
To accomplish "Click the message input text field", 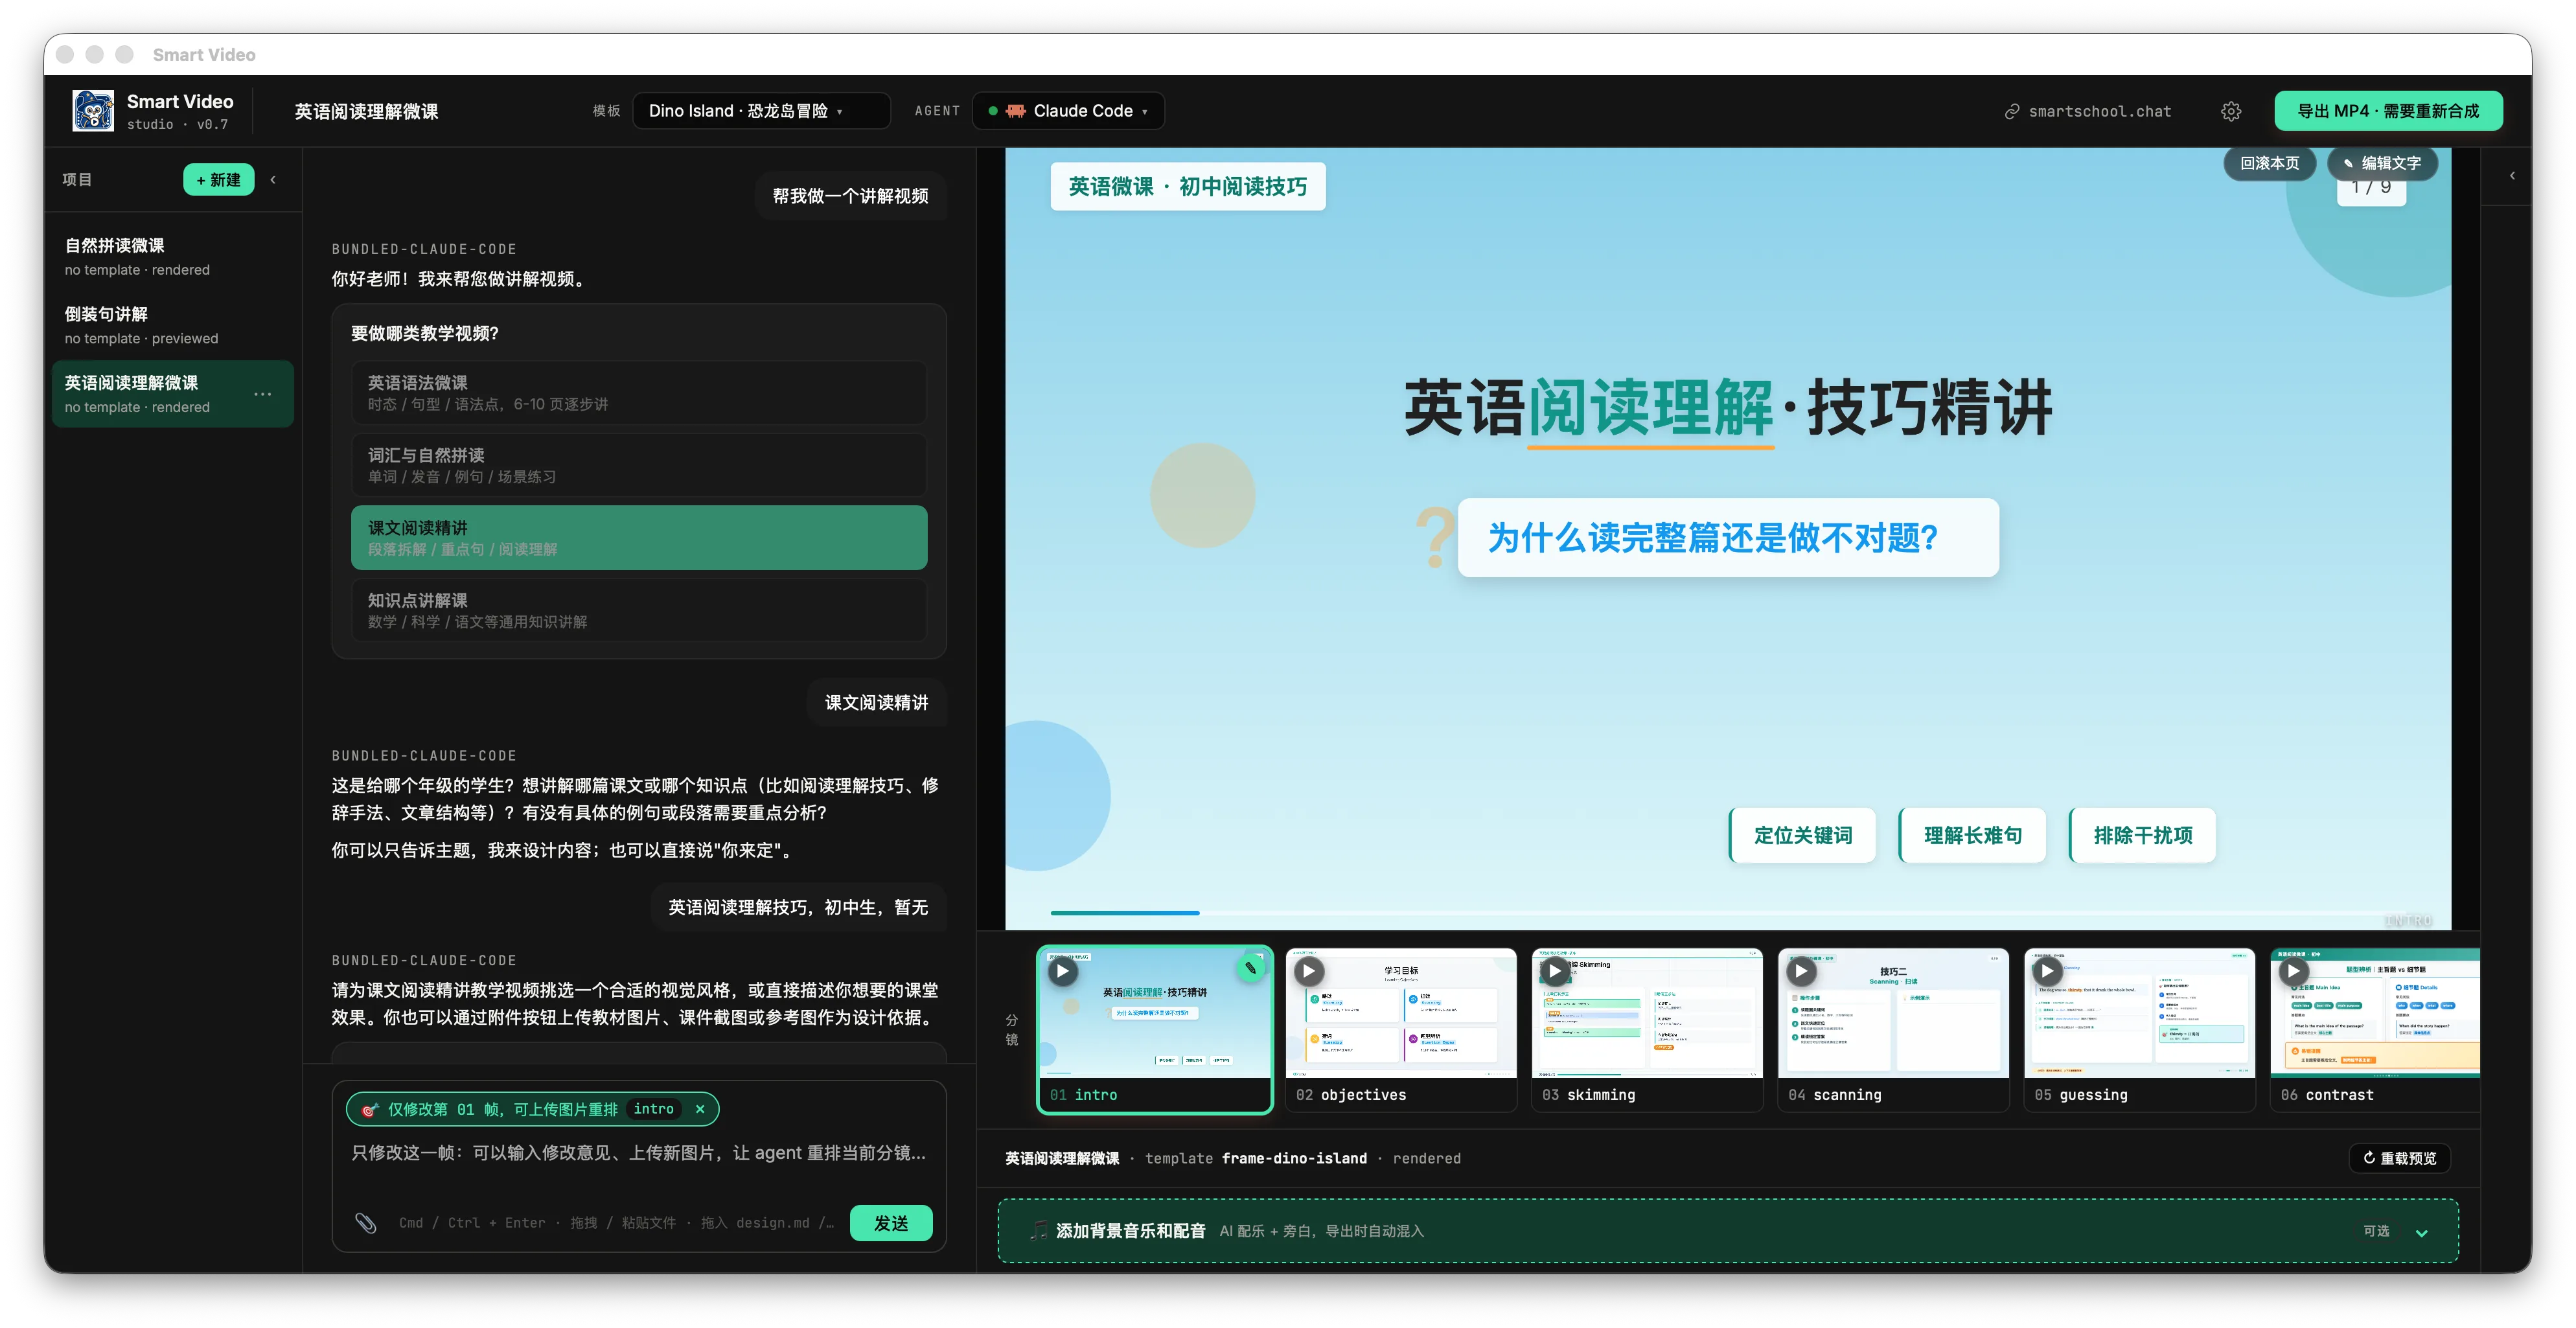I will pos(639,1152).
